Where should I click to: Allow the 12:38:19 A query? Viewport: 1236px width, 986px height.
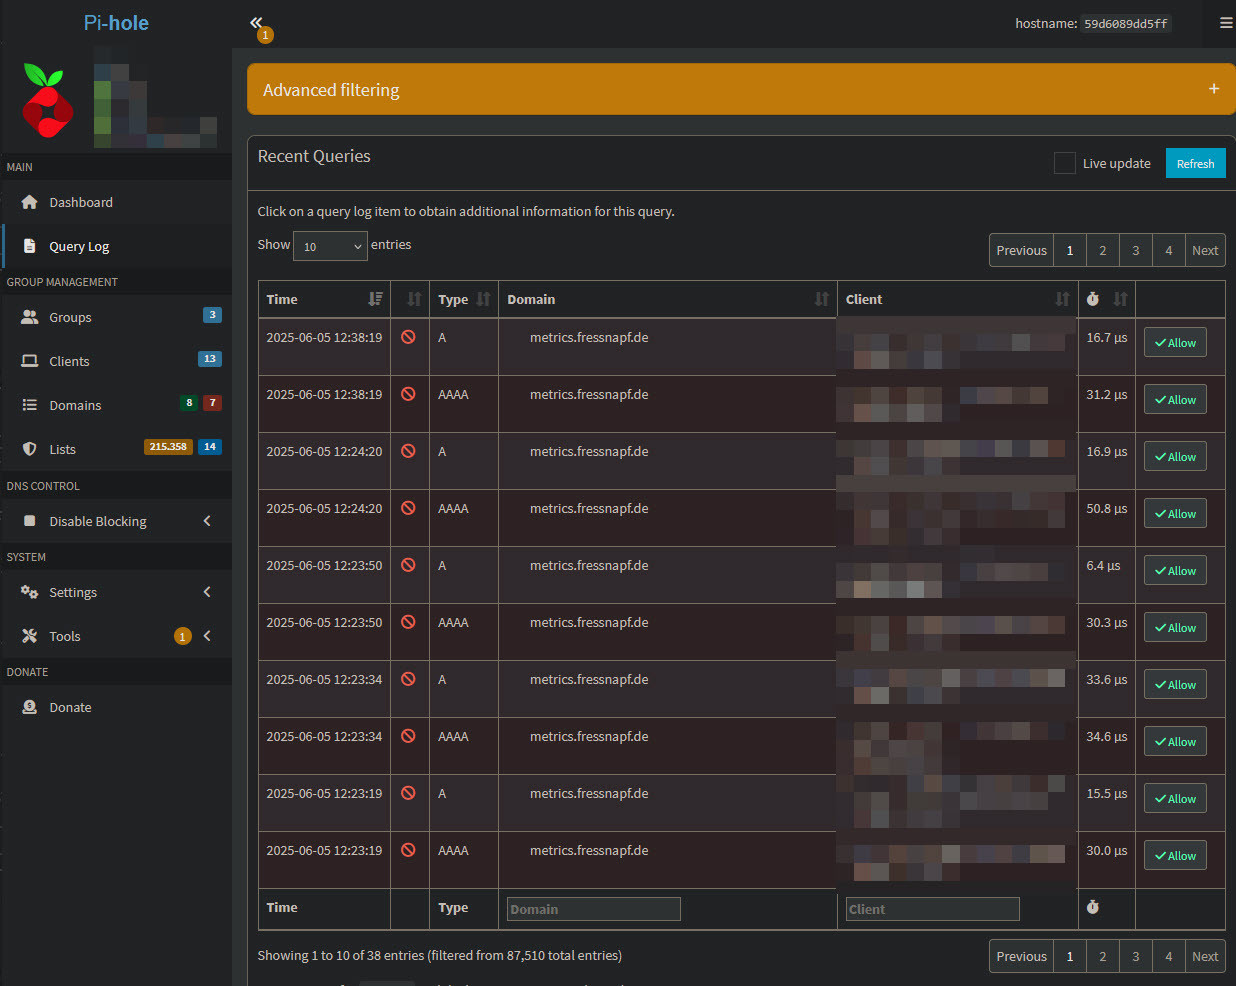pos(1175,343)
